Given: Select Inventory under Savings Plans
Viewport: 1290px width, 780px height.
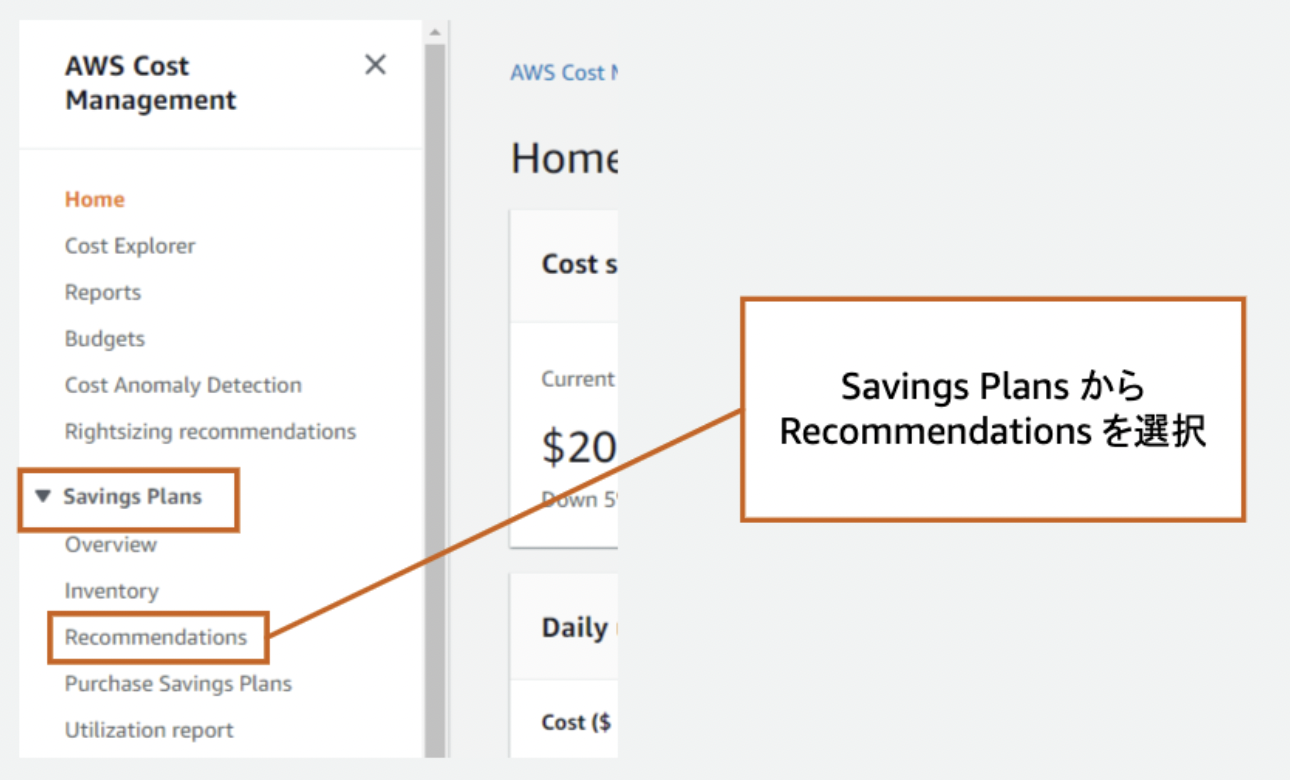Looking at the screenshot, I should click(111, 591).
